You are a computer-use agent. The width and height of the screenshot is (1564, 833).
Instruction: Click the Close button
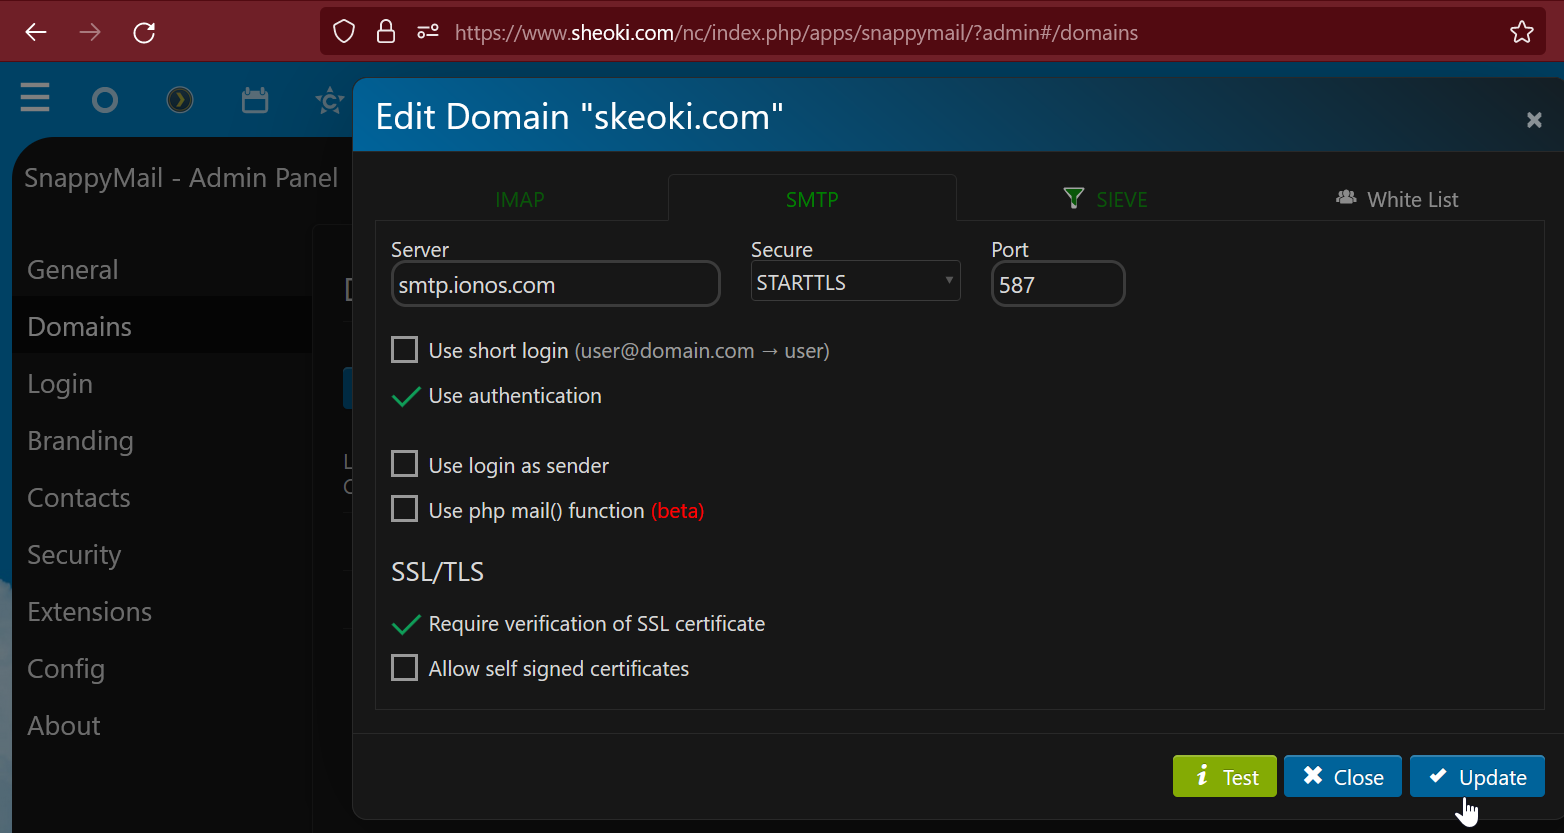pyautogui.click(x=1343, y=776)
